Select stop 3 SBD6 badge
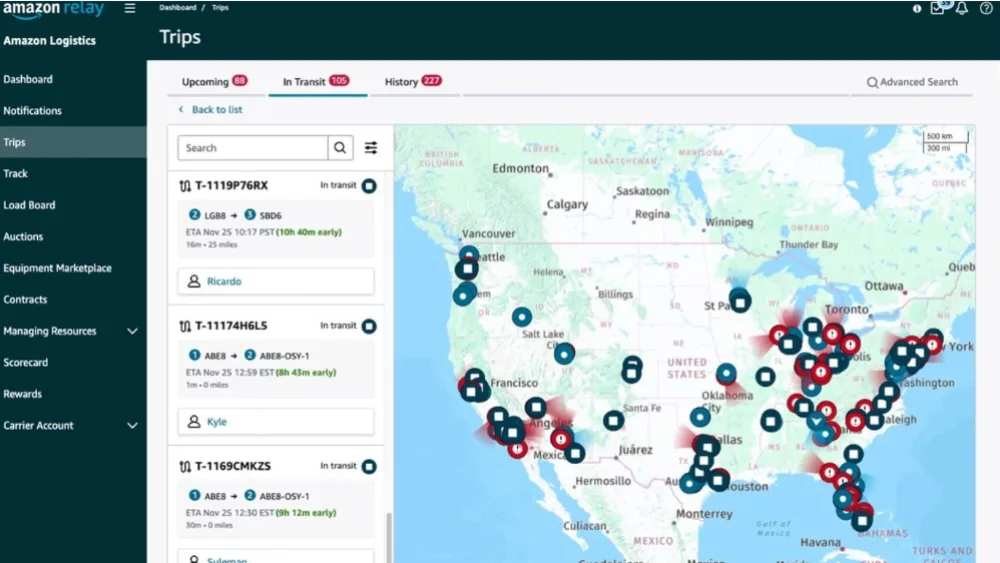Viewport: 1000px width, 563px height. pos(250,215)
